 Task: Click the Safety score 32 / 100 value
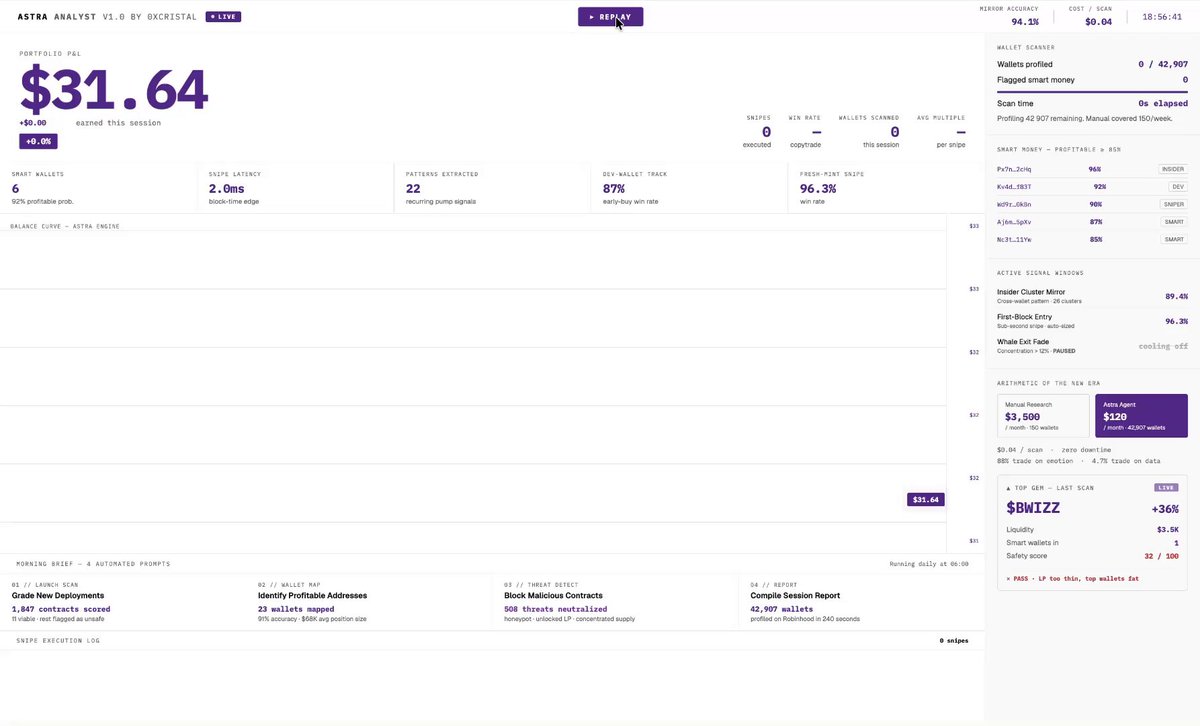pos(1160,556)
